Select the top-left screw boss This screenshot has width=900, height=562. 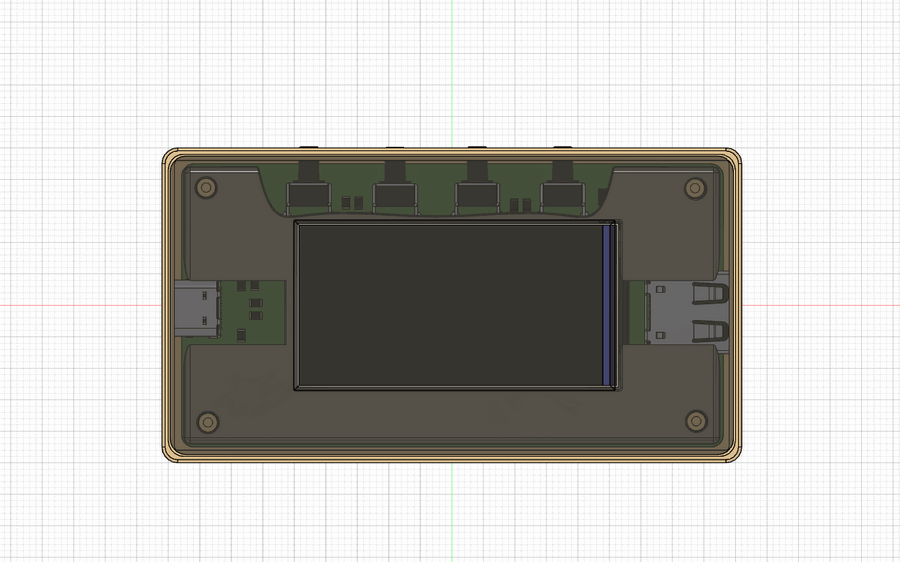[x=206, y=188]
